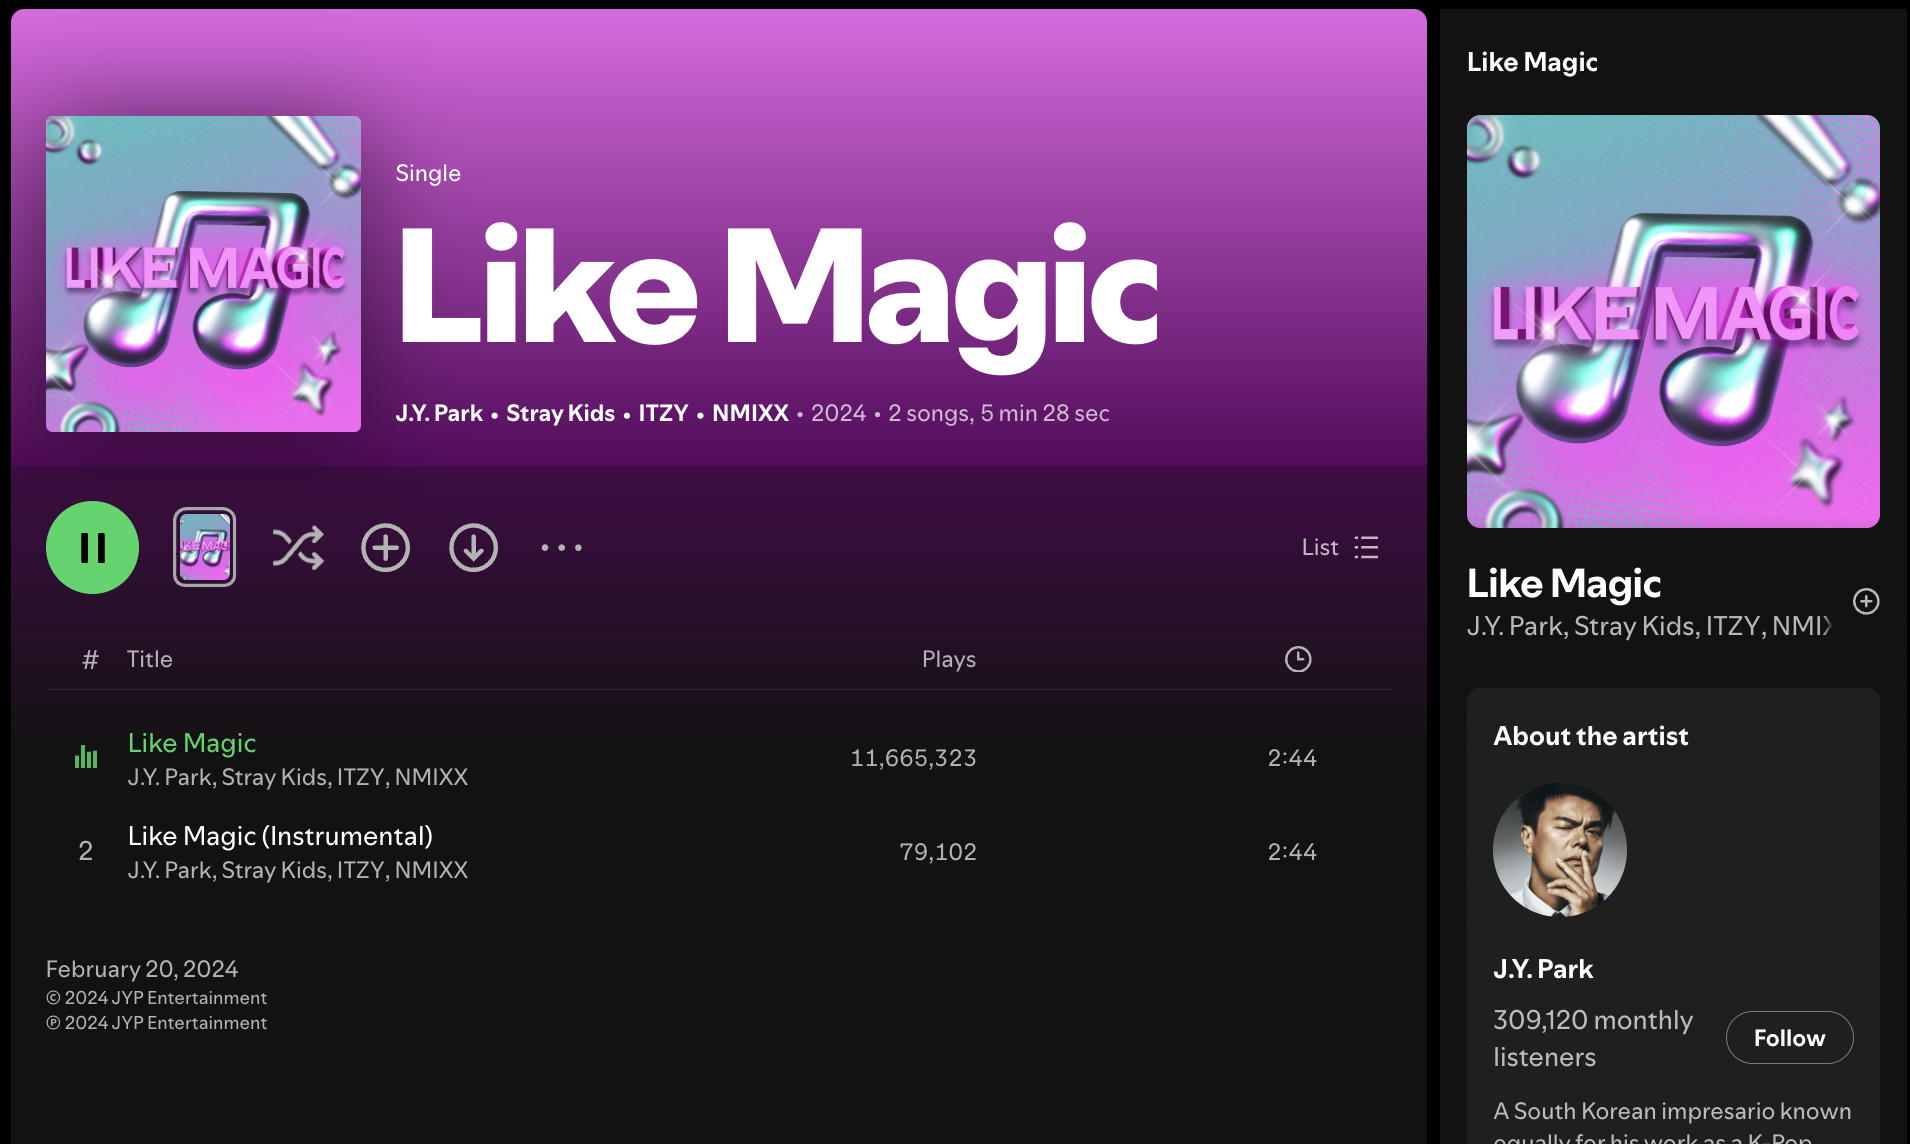Select the Like Magic (Instrumental) track
The height and width of the screenshot is (1144, 1910).
point(280,836)
